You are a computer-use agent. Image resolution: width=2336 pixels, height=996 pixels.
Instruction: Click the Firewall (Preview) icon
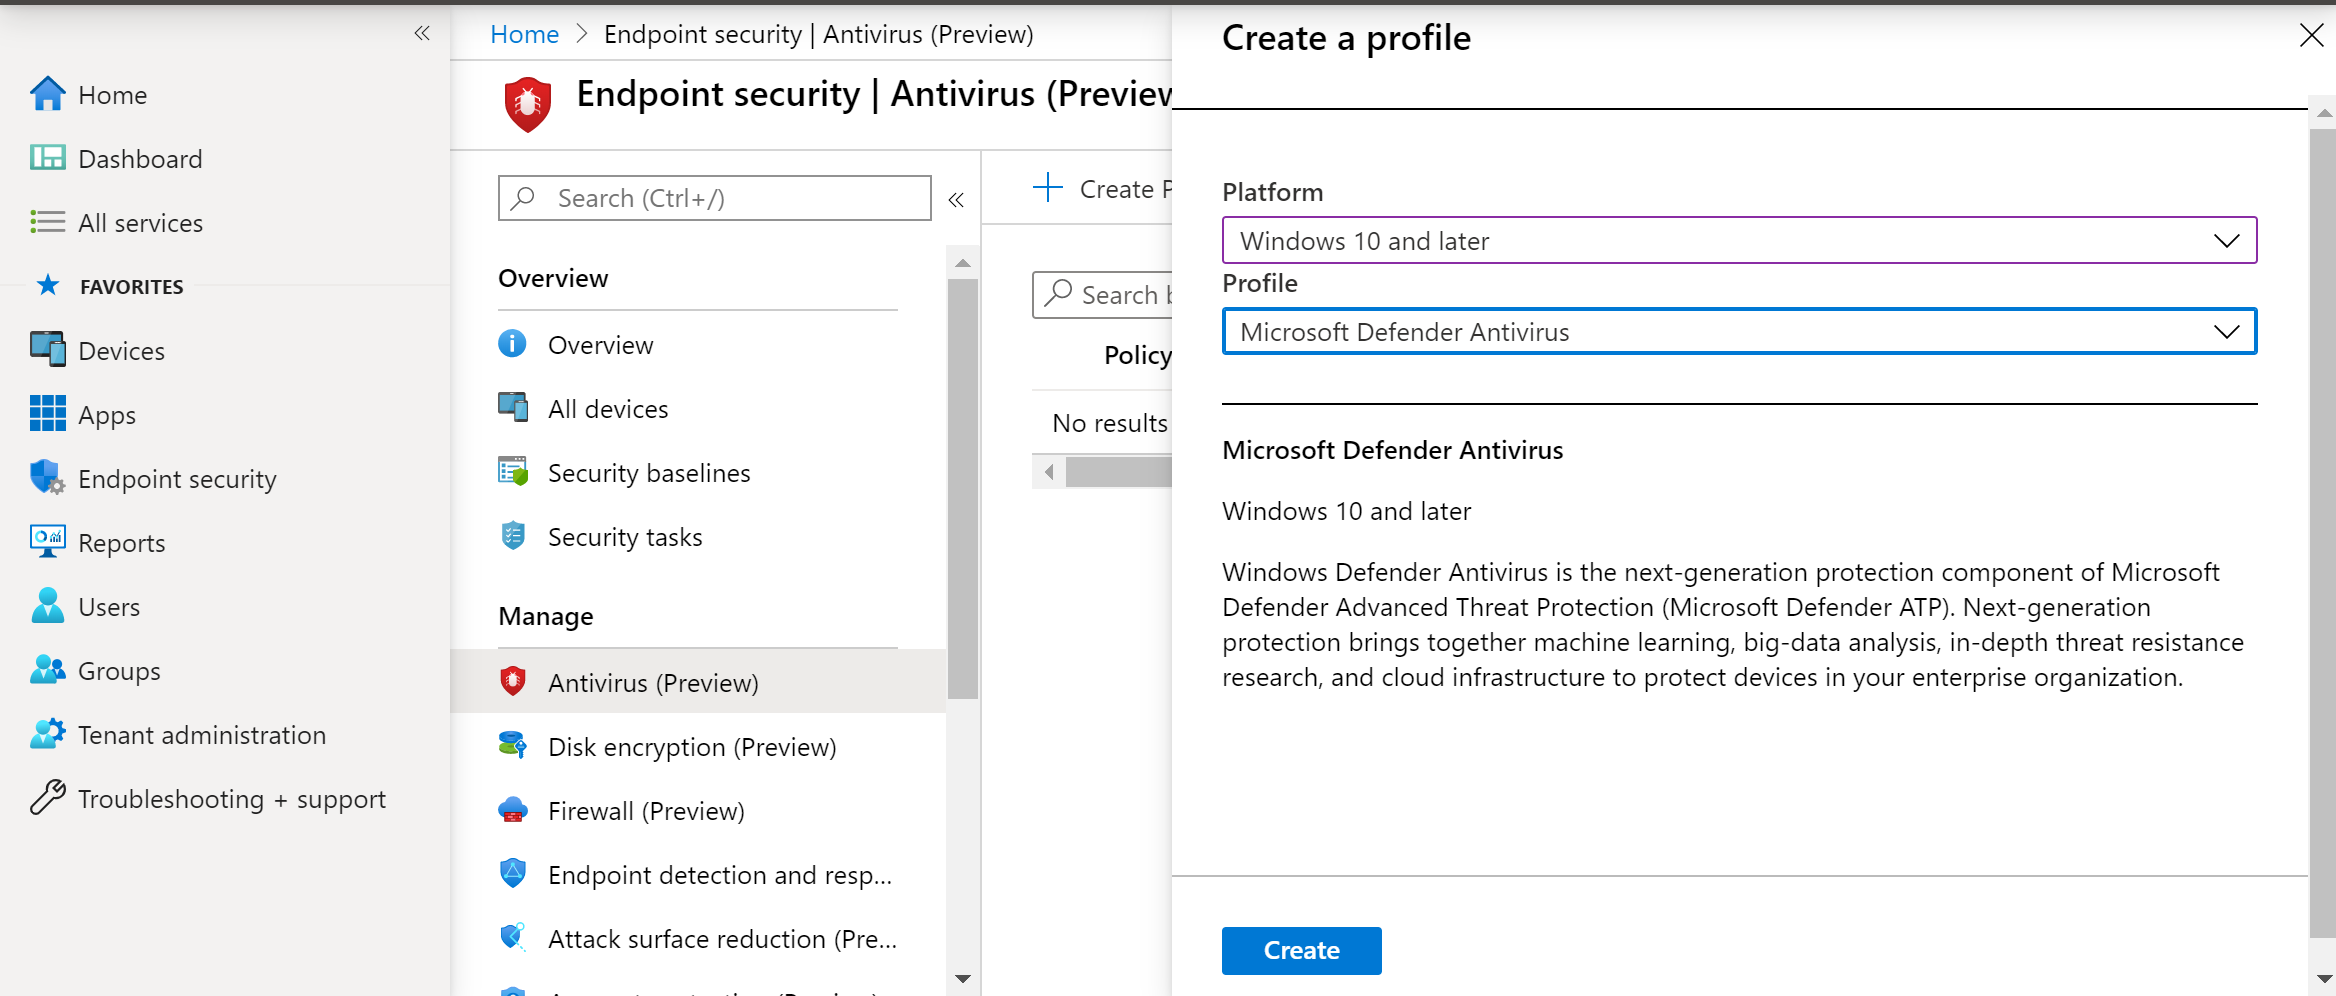point(513,810)
